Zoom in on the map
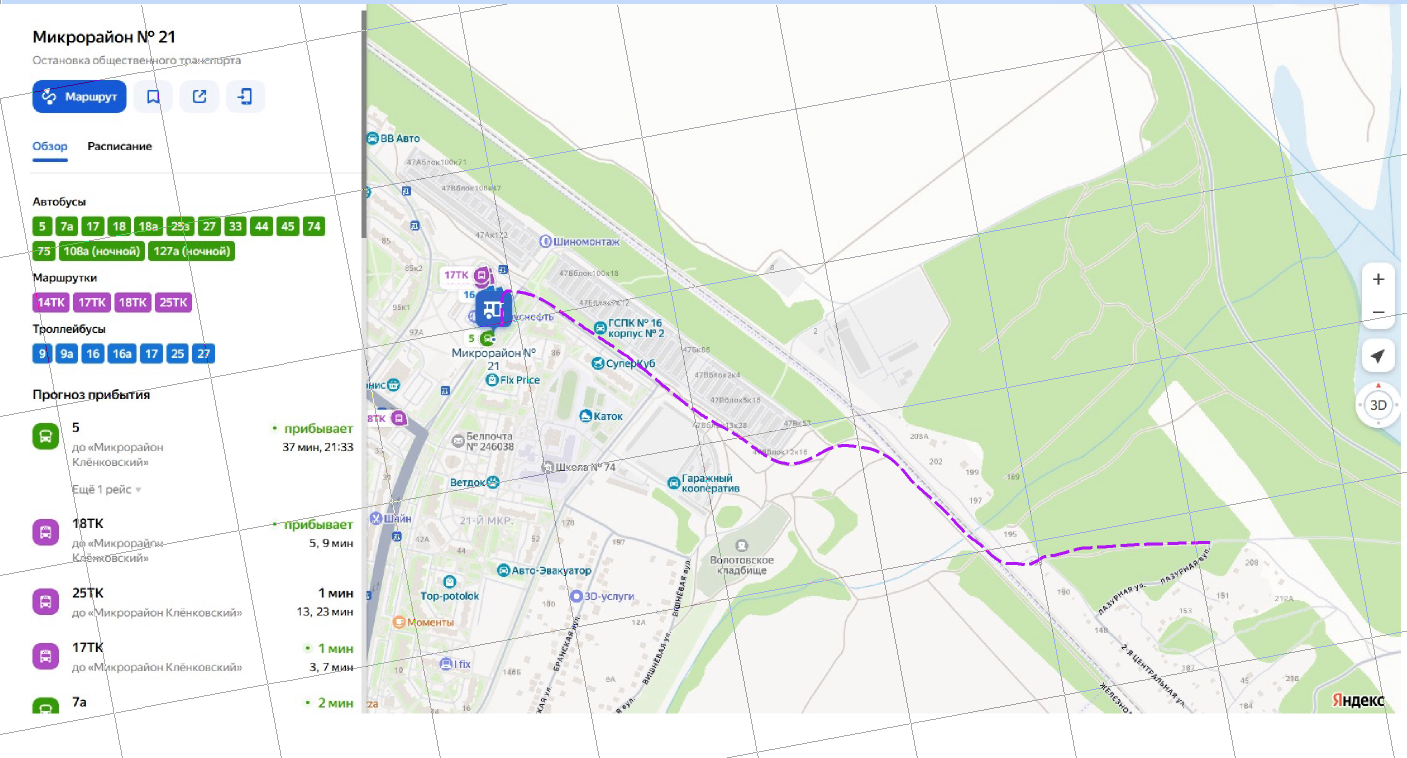Image resolution: width=1407 pixels, height=758 pixels. tap(1378, 279)
